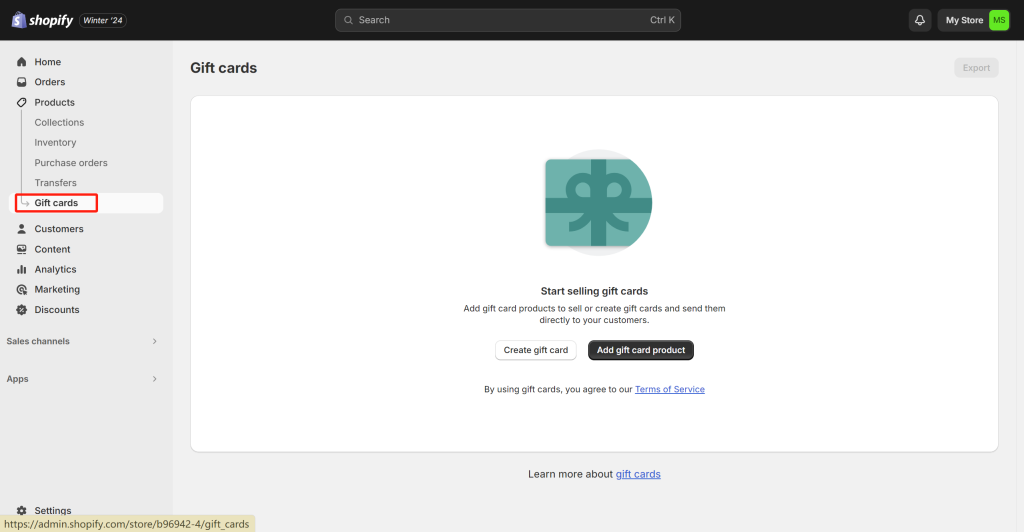
Task: Open the Products section
Action: click(54, 102)
